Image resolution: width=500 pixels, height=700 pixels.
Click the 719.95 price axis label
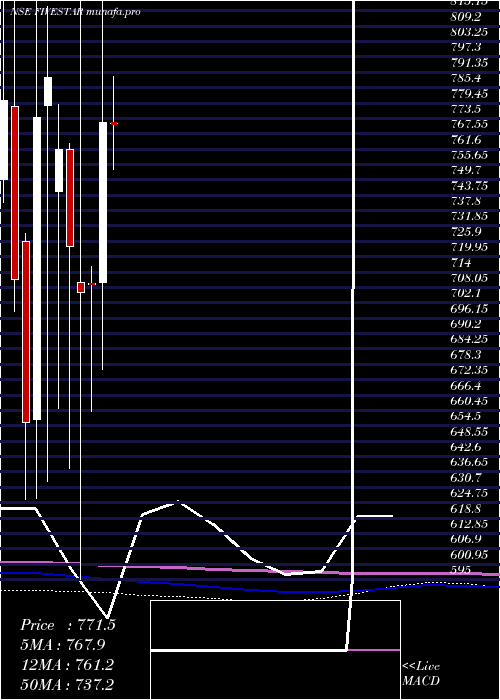(x=470, y=247)
